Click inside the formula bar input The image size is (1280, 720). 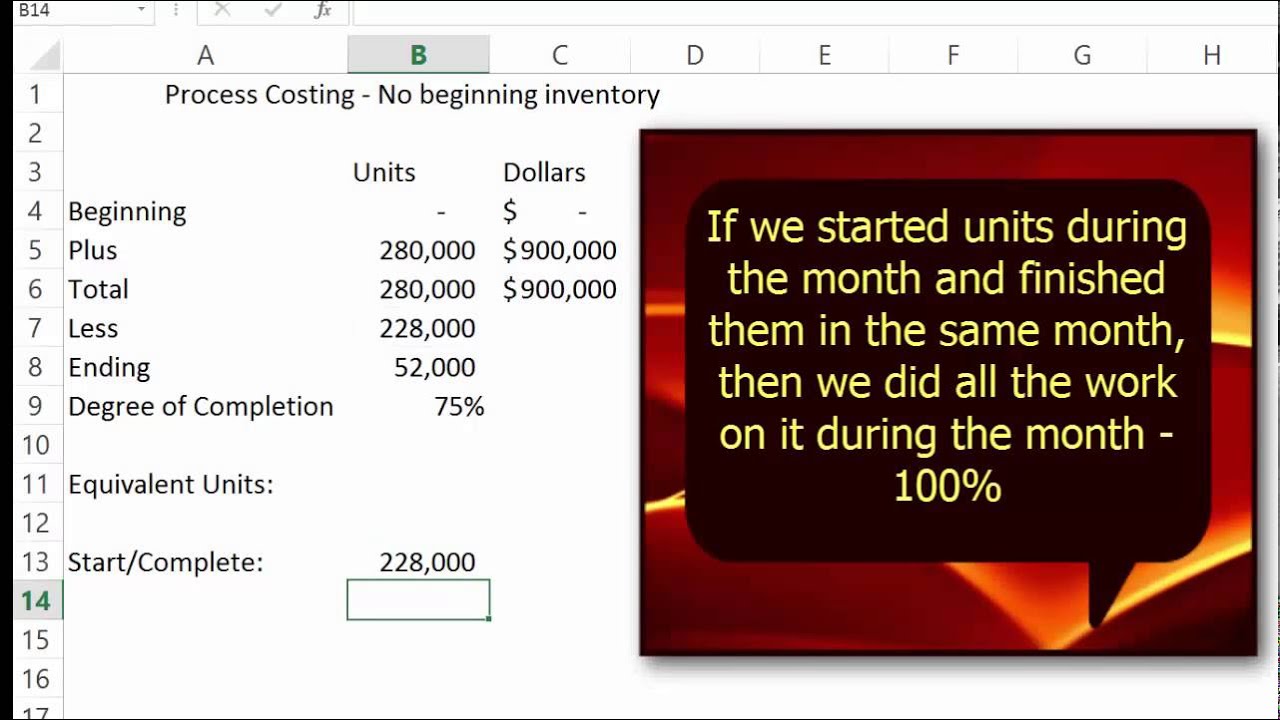pyautogui.click(x=815, y=10)
